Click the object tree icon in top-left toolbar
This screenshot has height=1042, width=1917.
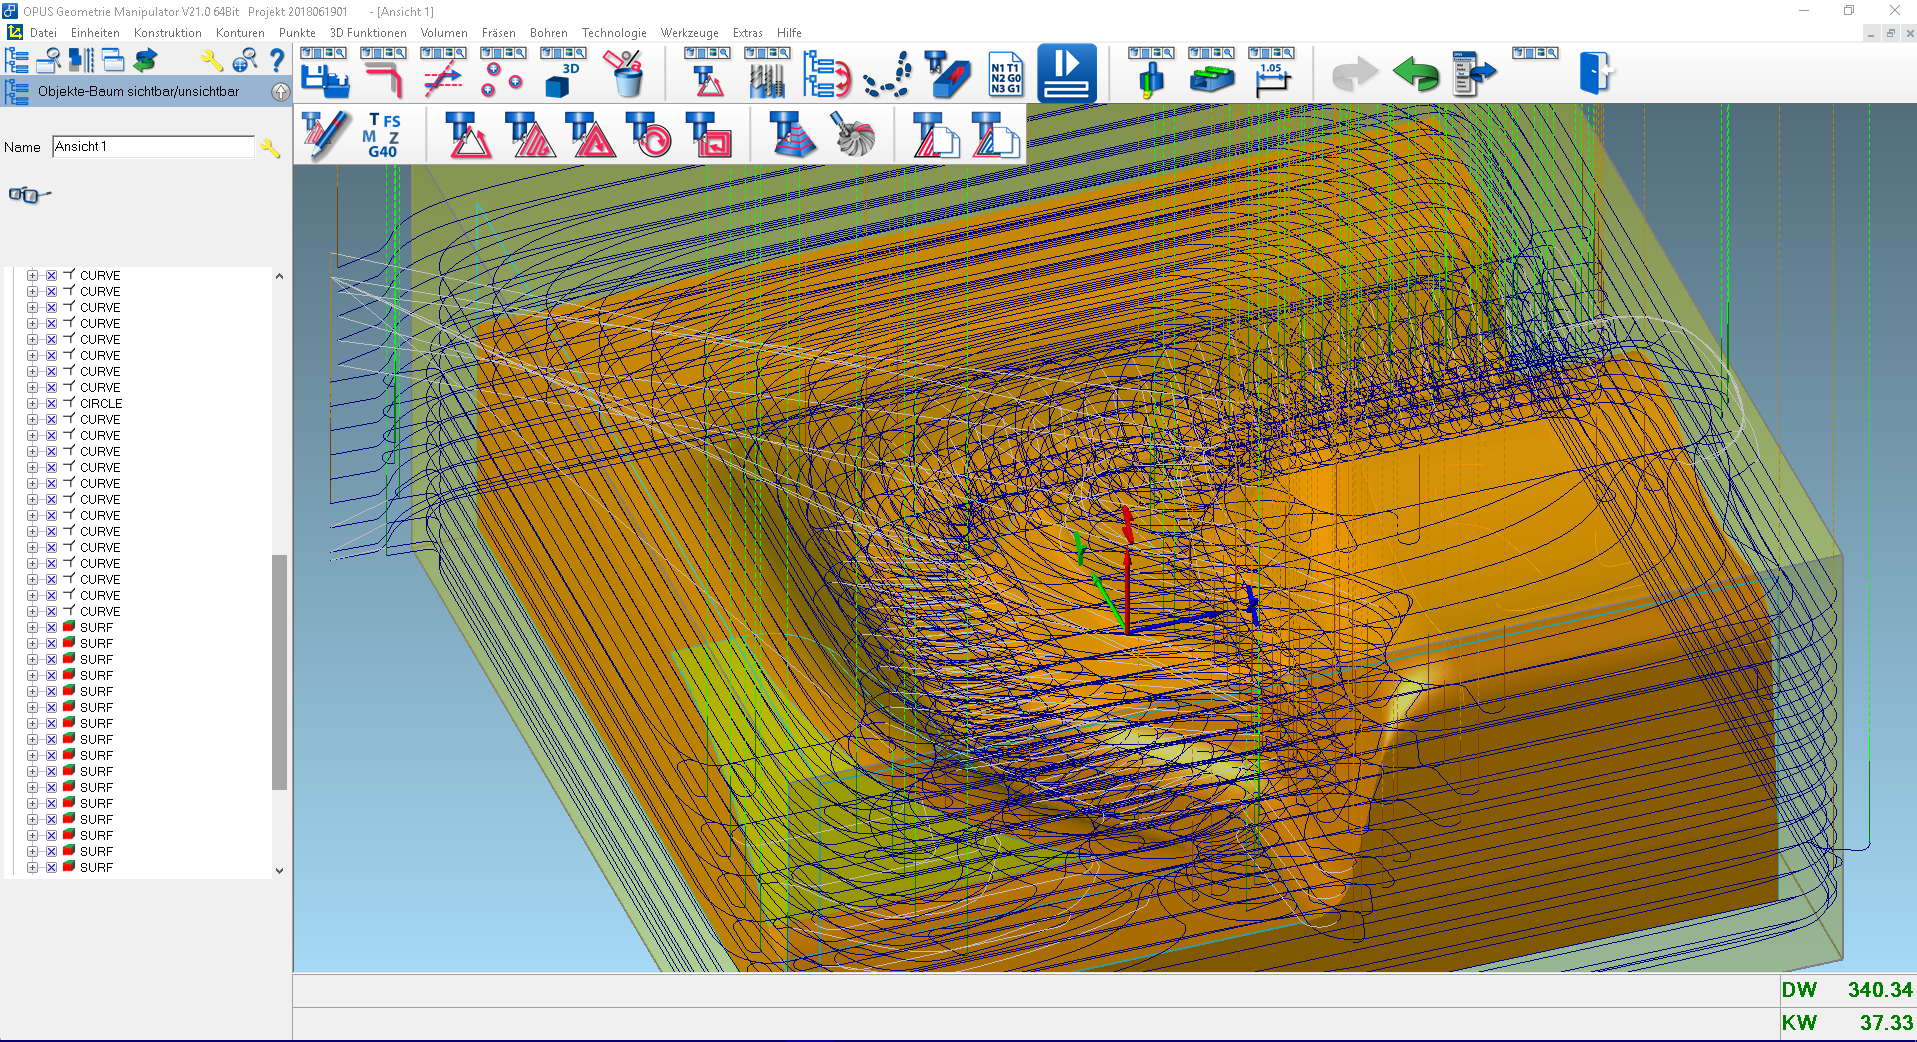[x=17, y=61]
